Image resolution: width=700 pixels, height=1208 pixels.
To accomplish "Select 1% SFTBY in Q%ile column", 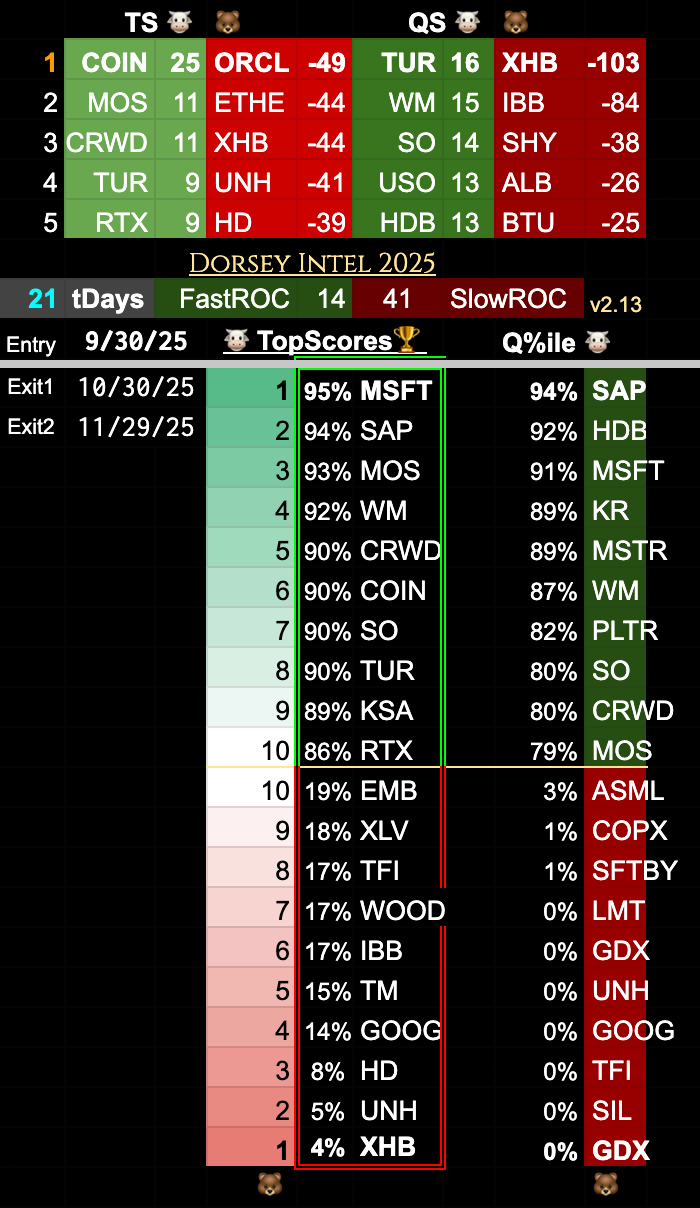I will pyautogui.click(x=610, y=871).
